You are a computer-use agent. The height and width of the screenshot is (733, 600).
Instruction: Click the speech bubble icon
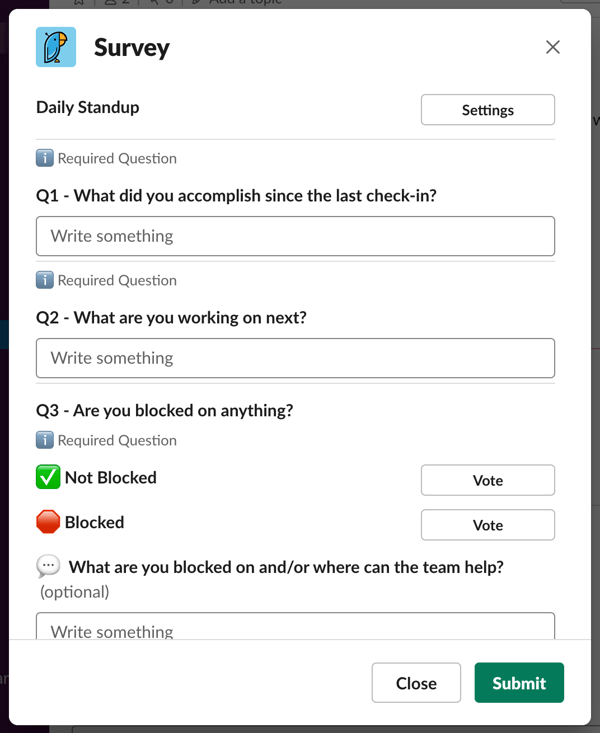coord(48,567)
